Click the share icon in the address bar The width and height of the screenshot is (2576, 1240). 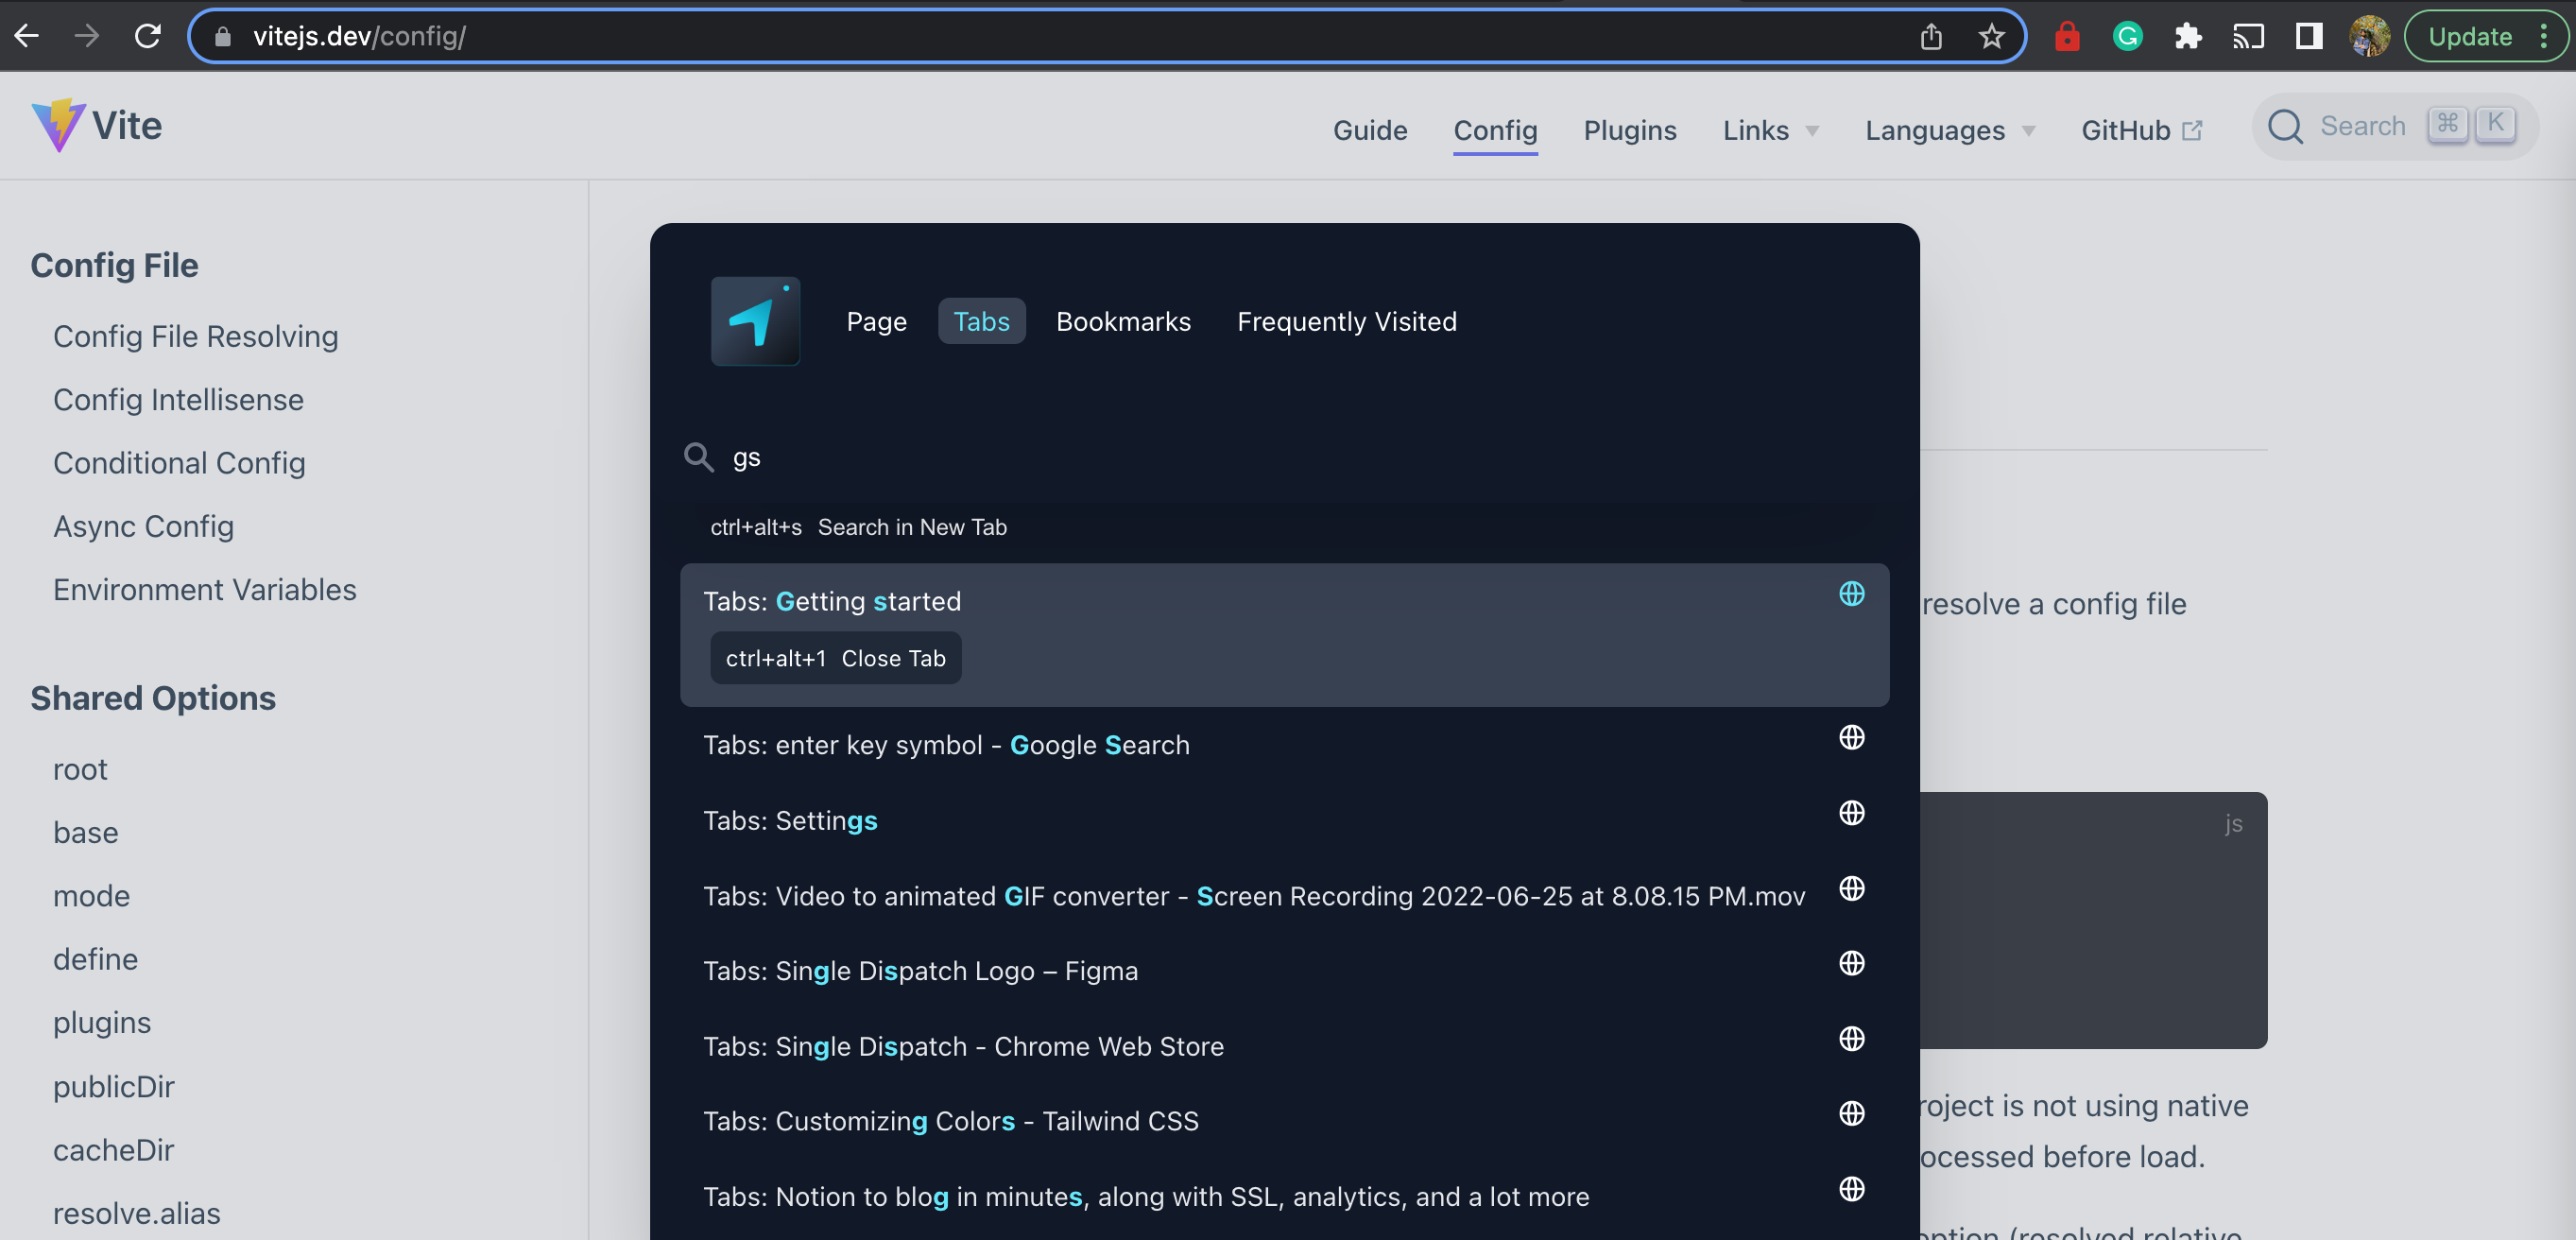(1931, 37)
